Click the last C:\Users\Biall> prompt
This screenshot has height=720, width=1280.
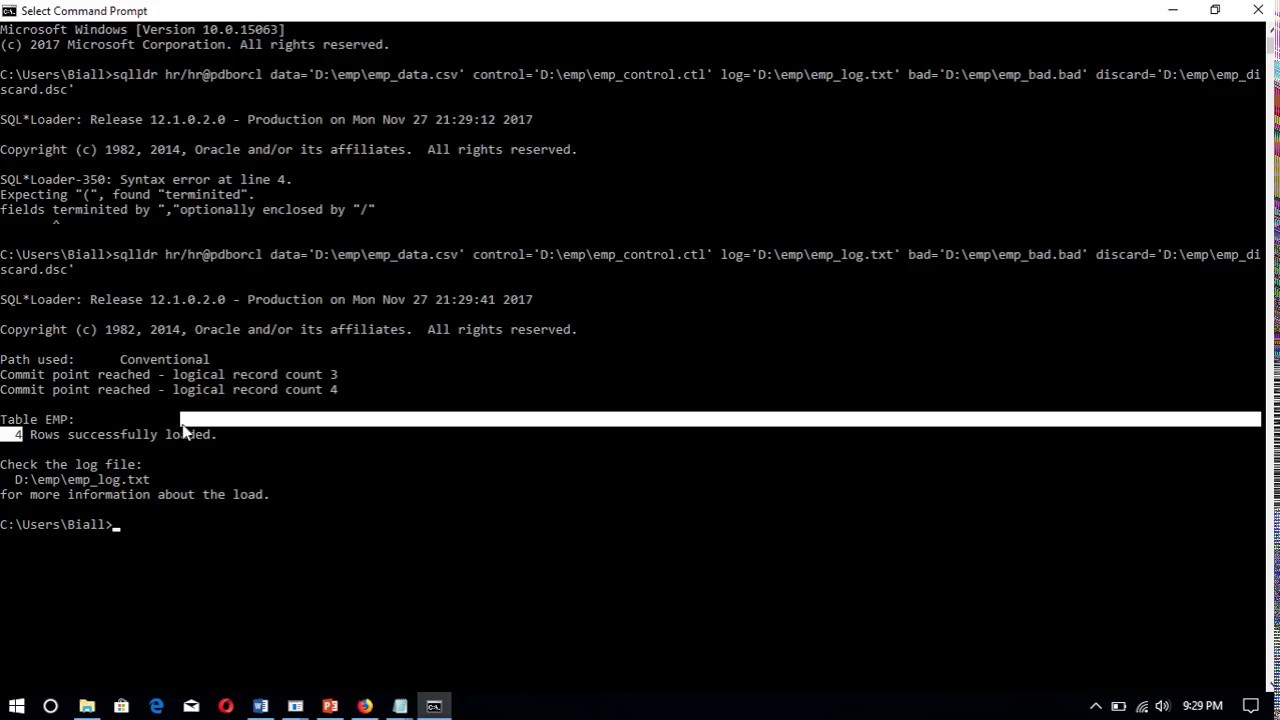(x=56, y=524)
